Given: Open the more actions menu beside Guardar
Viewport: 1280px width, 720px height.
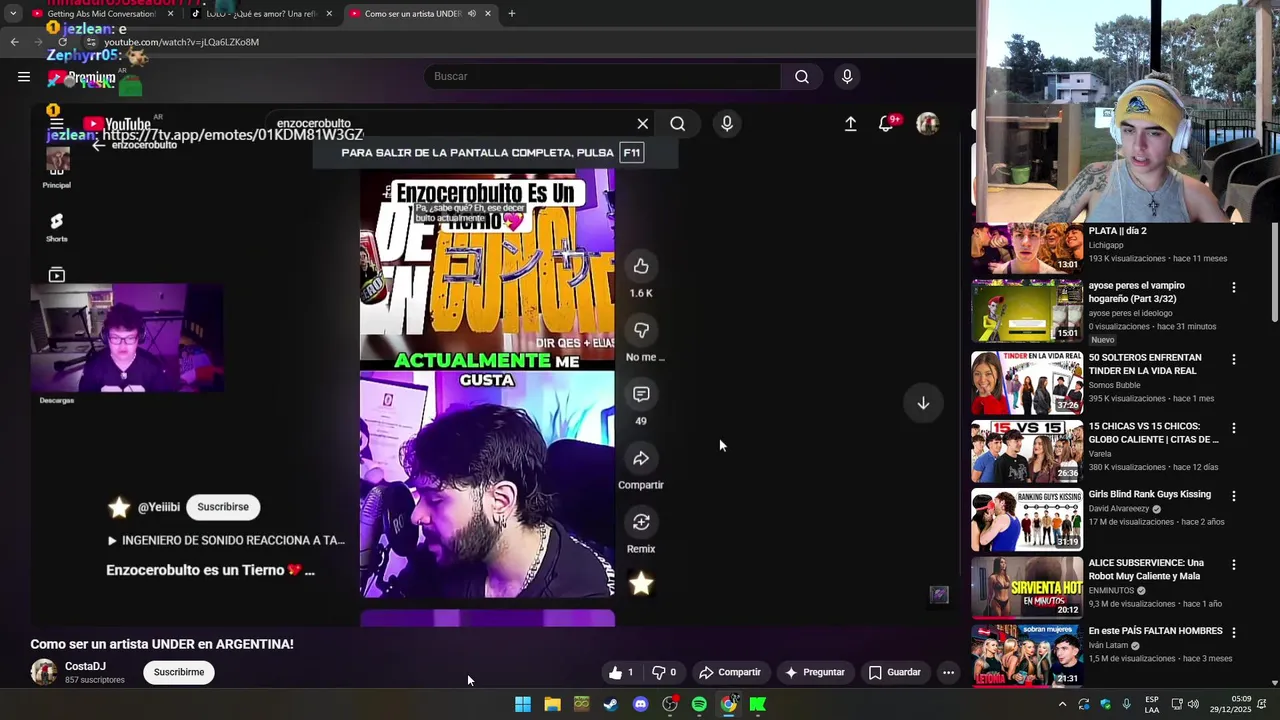Looking at the screenshot, I should tap(948, 672).
